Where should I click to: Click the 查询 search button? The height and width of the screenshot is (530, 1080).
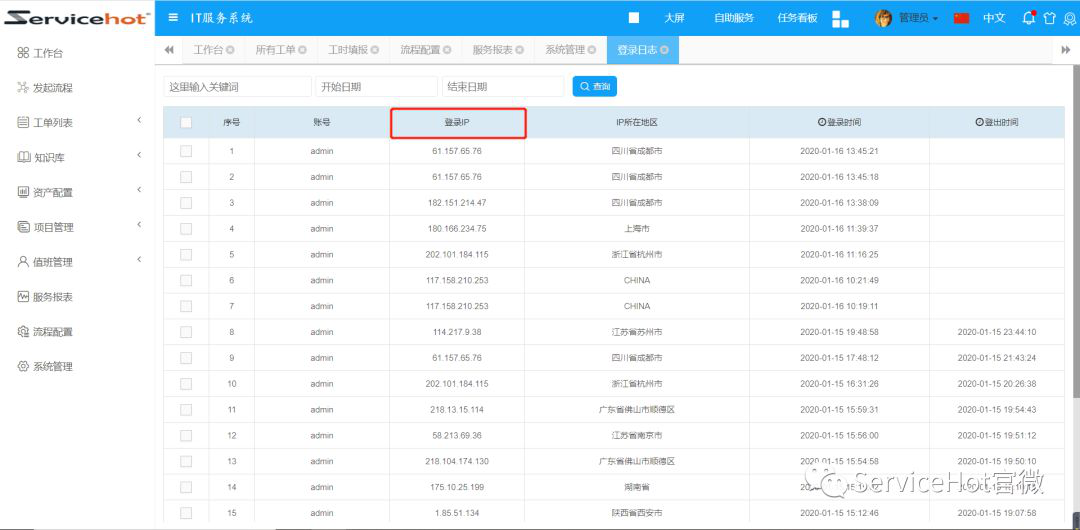point(595,87)
